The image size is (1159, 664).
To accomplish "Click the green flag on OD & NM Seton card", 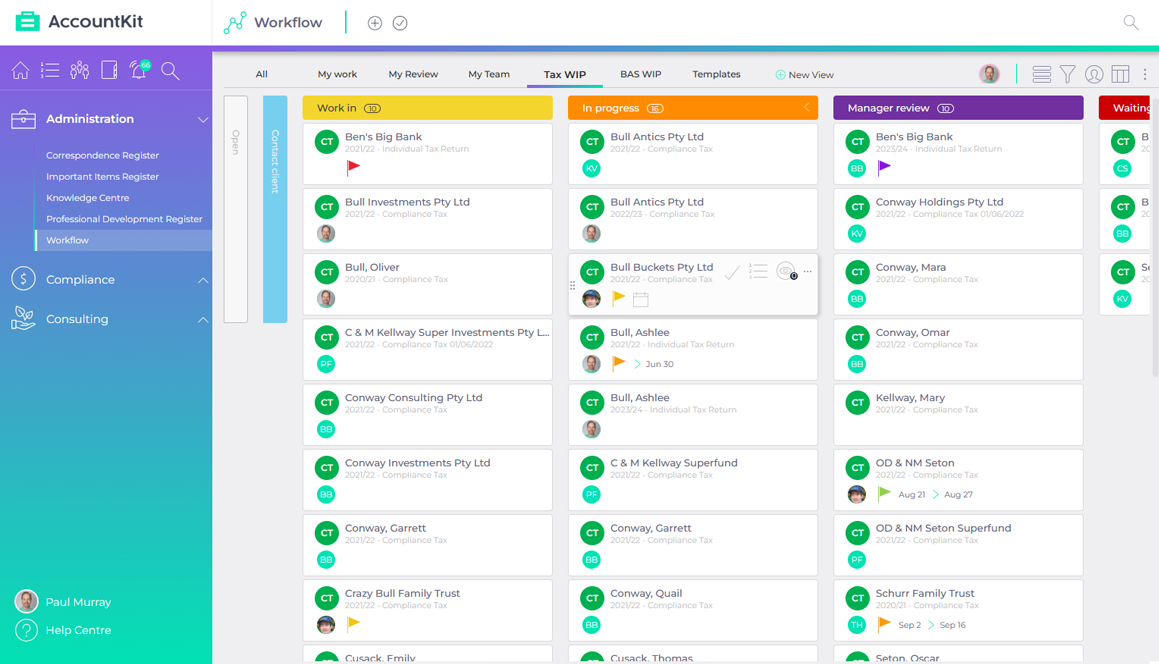I will tap(884, 494).
